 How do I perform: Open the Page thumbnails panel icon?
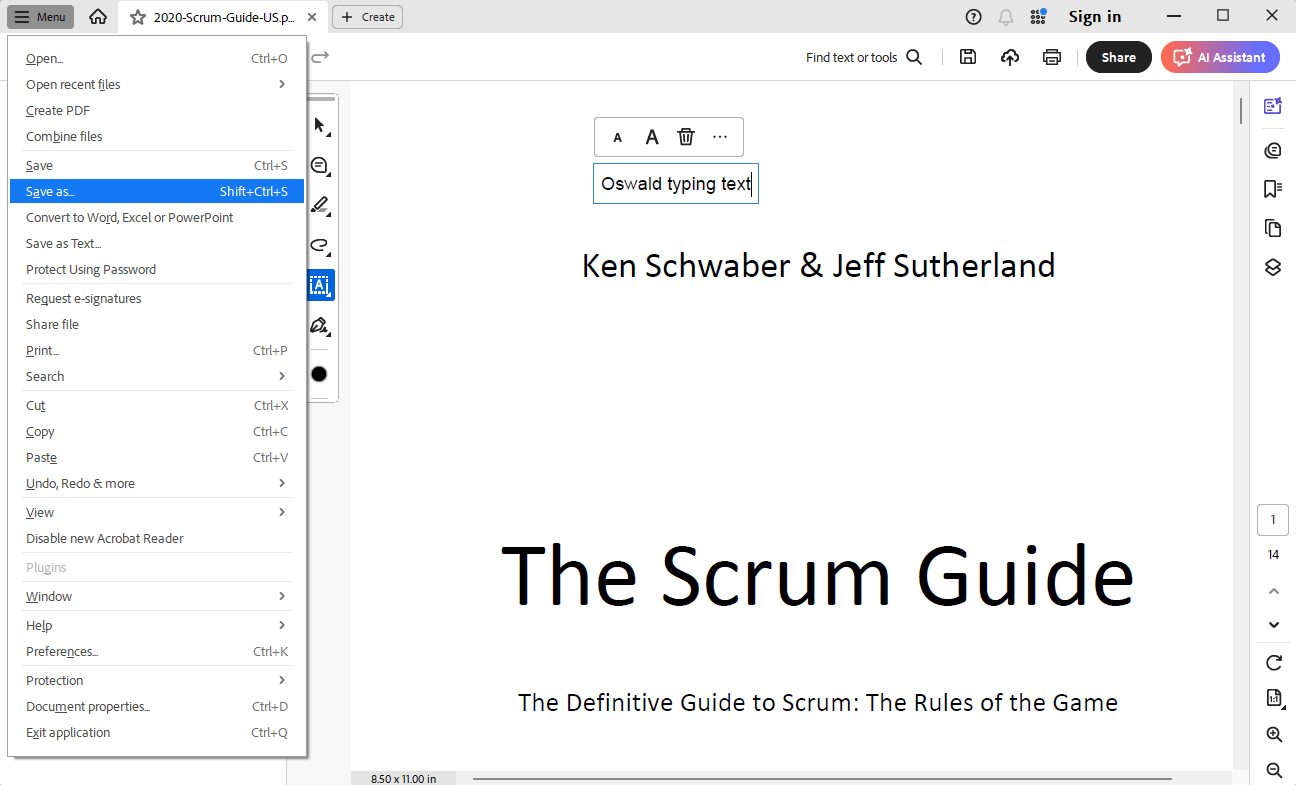click(x=1273, y=228)
